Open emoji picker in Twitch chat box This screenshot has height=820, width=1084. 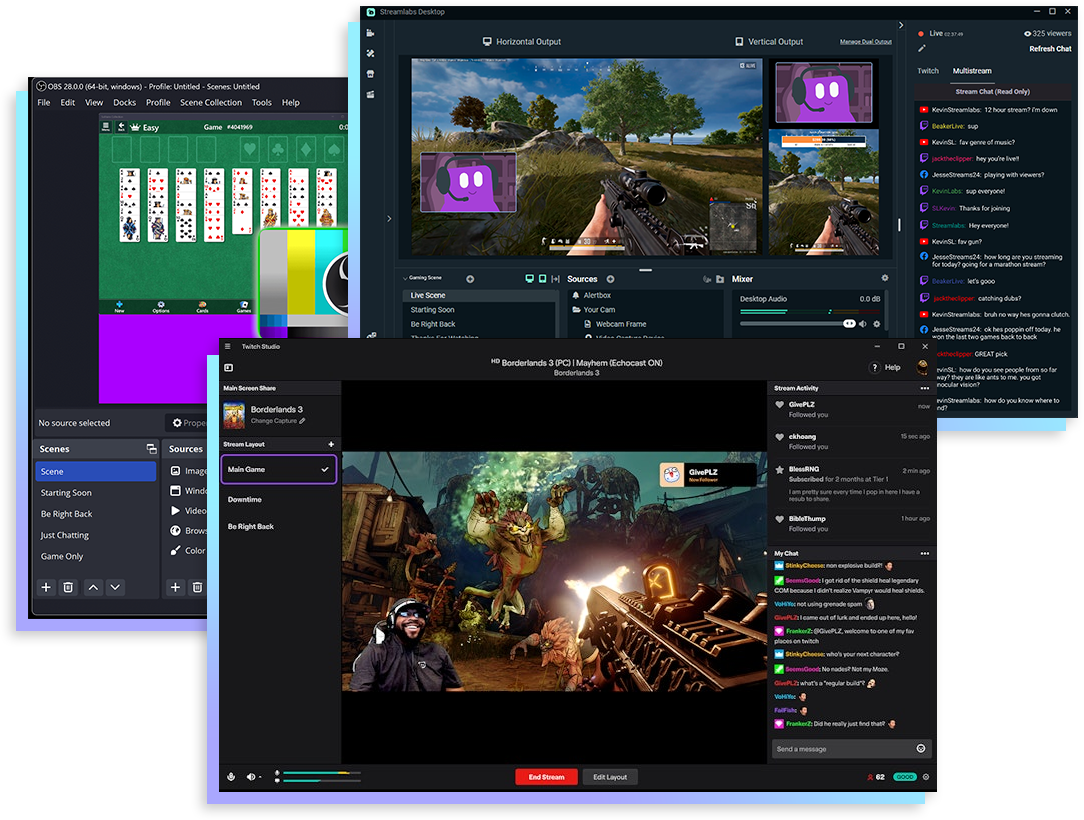(x=921, y=749)
